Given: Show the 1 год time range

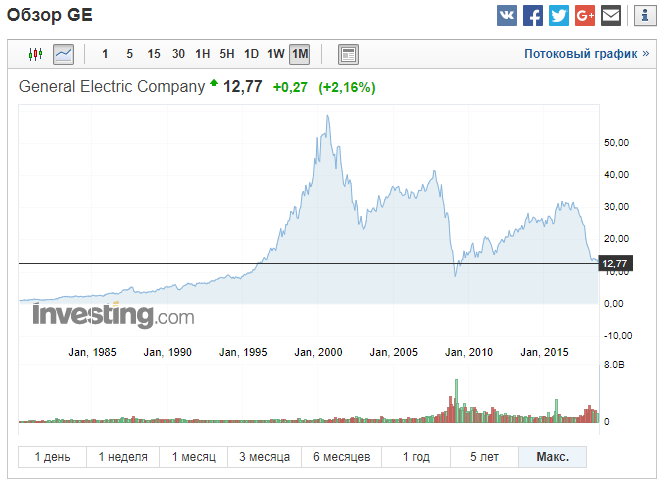Looking at the screenshot, I should [x=418, y=457].
